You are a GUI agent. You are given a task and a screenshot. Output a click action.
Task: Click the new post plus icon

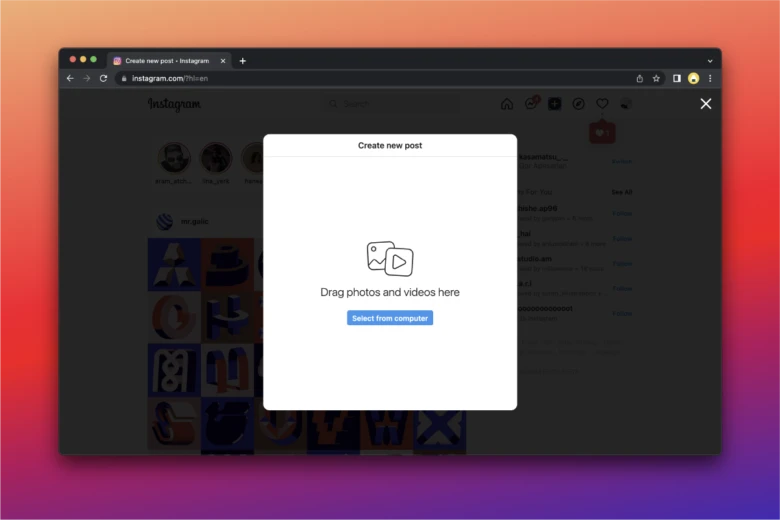554,104
